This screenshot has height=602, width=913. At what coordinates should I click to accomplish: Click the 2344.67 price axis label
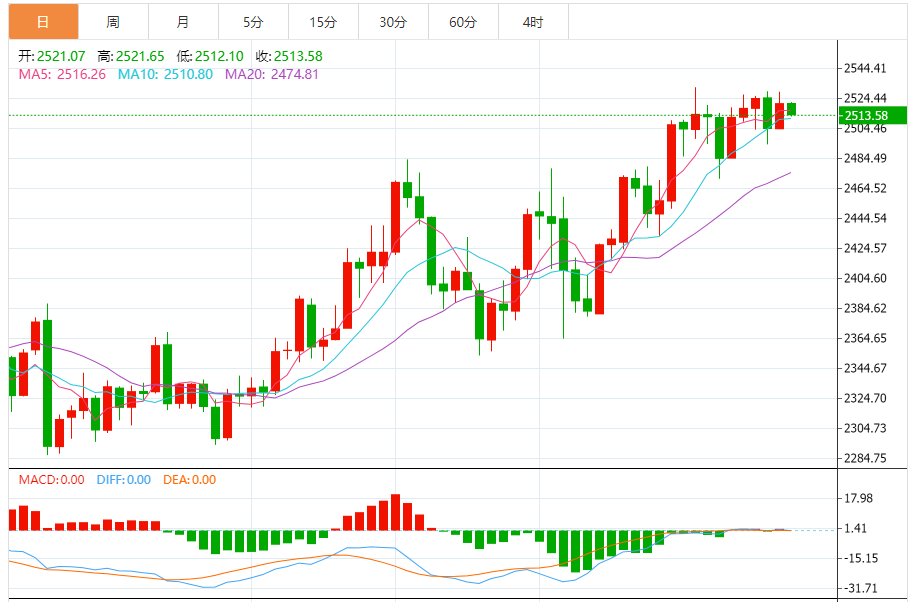pos(865,369)
